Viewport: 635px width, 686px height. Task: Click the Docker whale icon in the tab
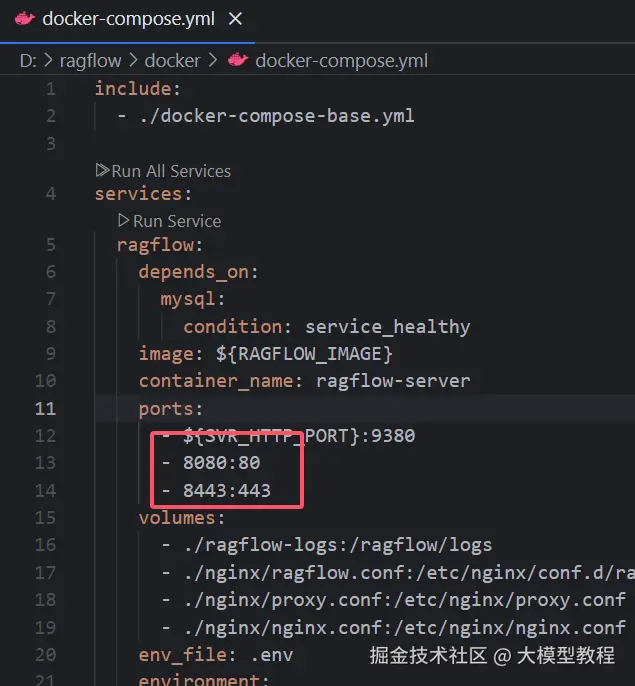(25, 19)
